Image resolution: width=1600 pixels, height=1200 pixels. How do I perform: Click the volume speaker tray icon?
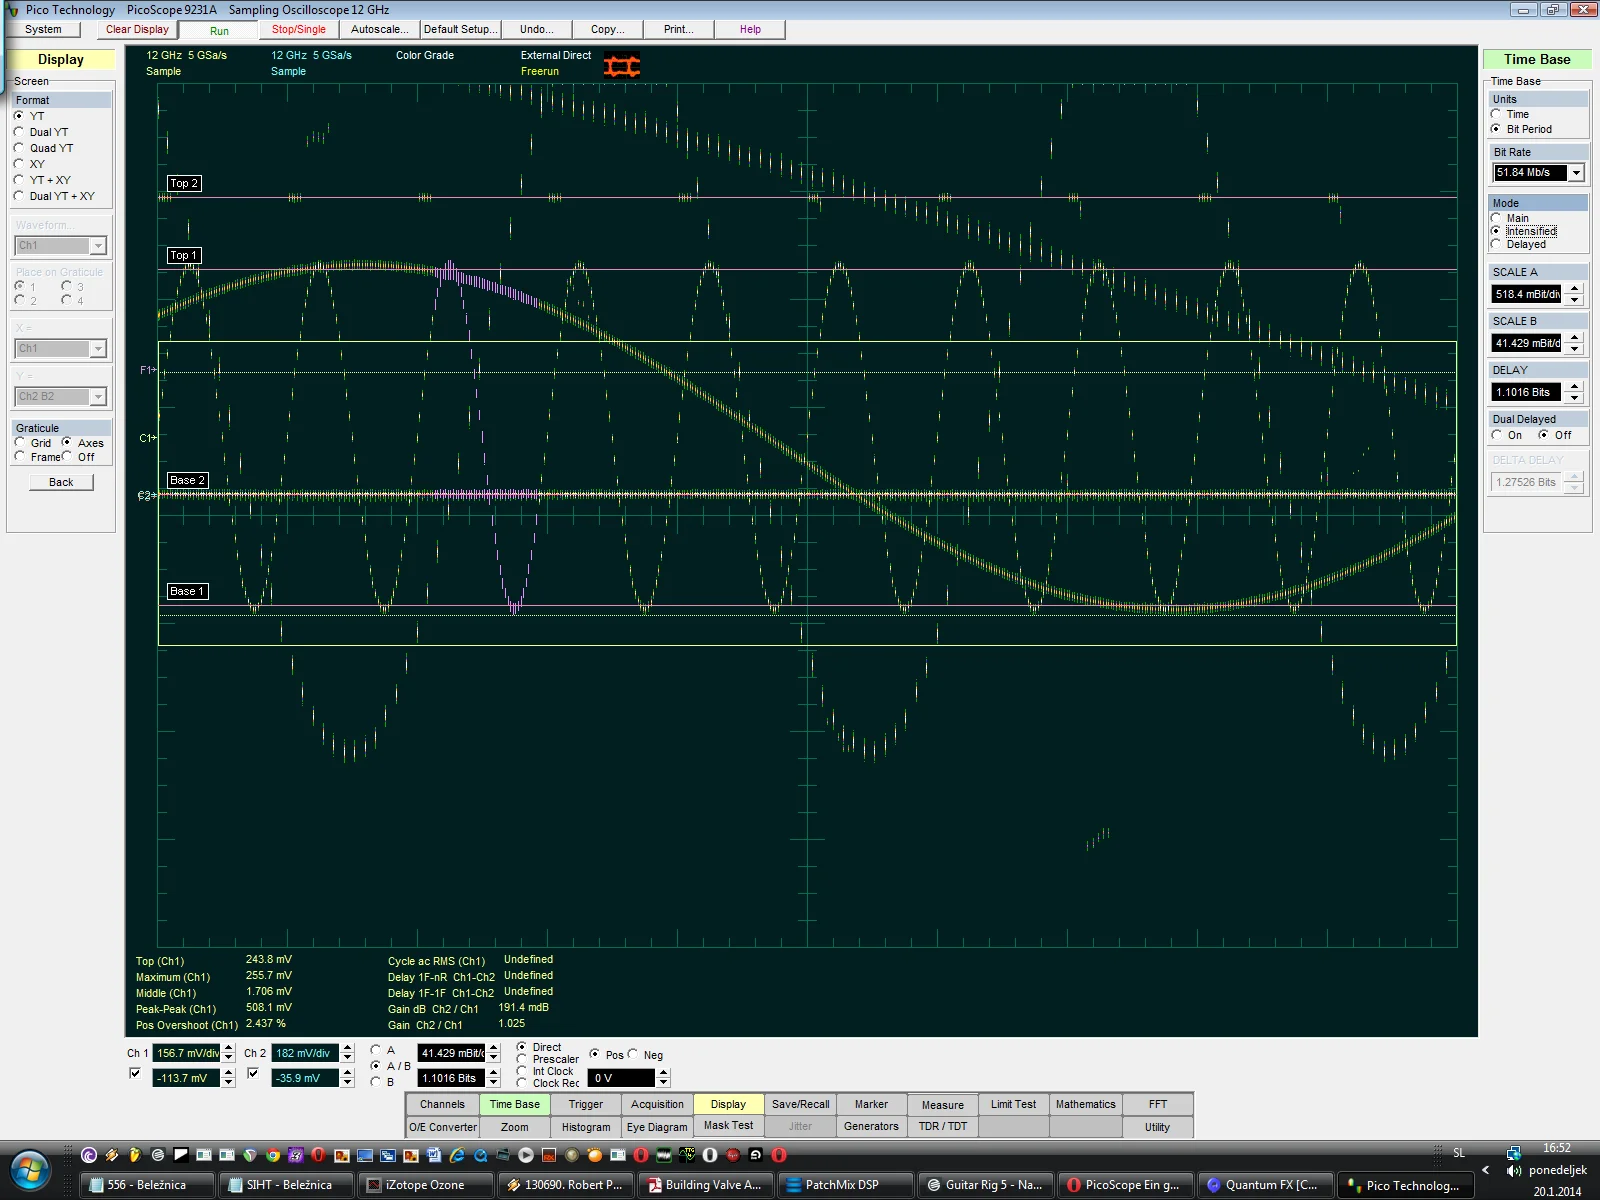[1513, 1170]
